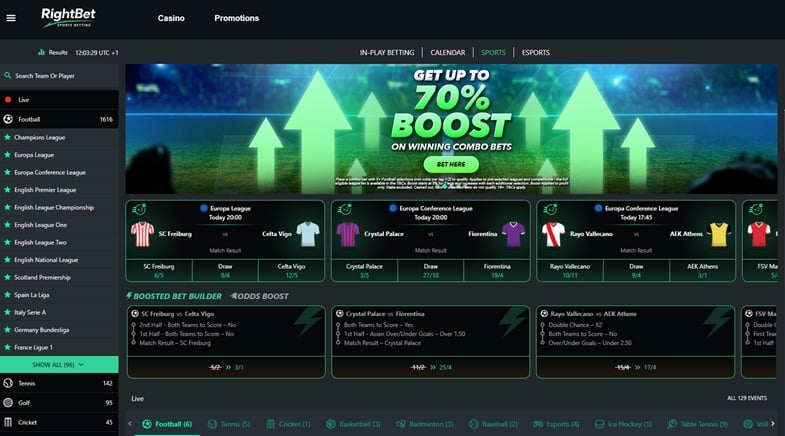The height and width of the screenshot is (436, 785).
Task: Click AEK Athens yellow jersey icon
Action: 718,234
